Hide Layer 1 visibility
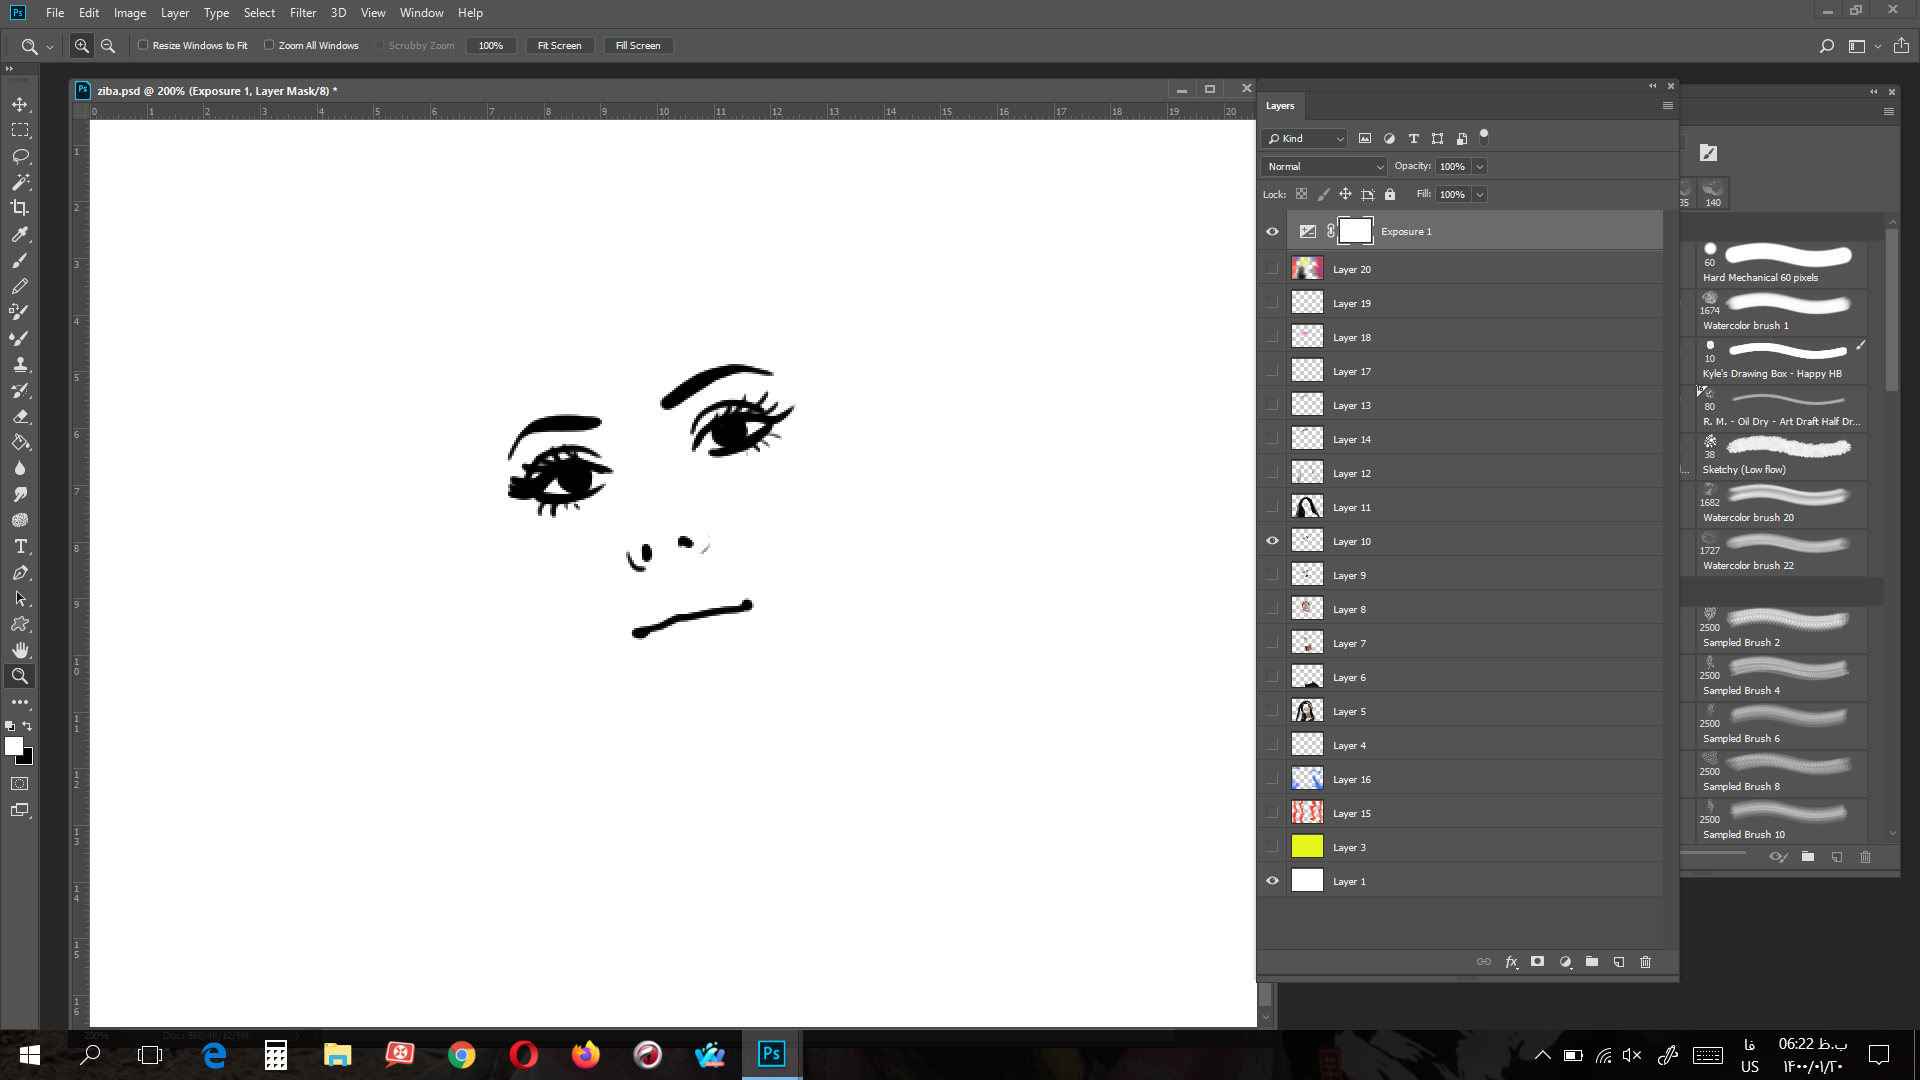 [1272, 881]
